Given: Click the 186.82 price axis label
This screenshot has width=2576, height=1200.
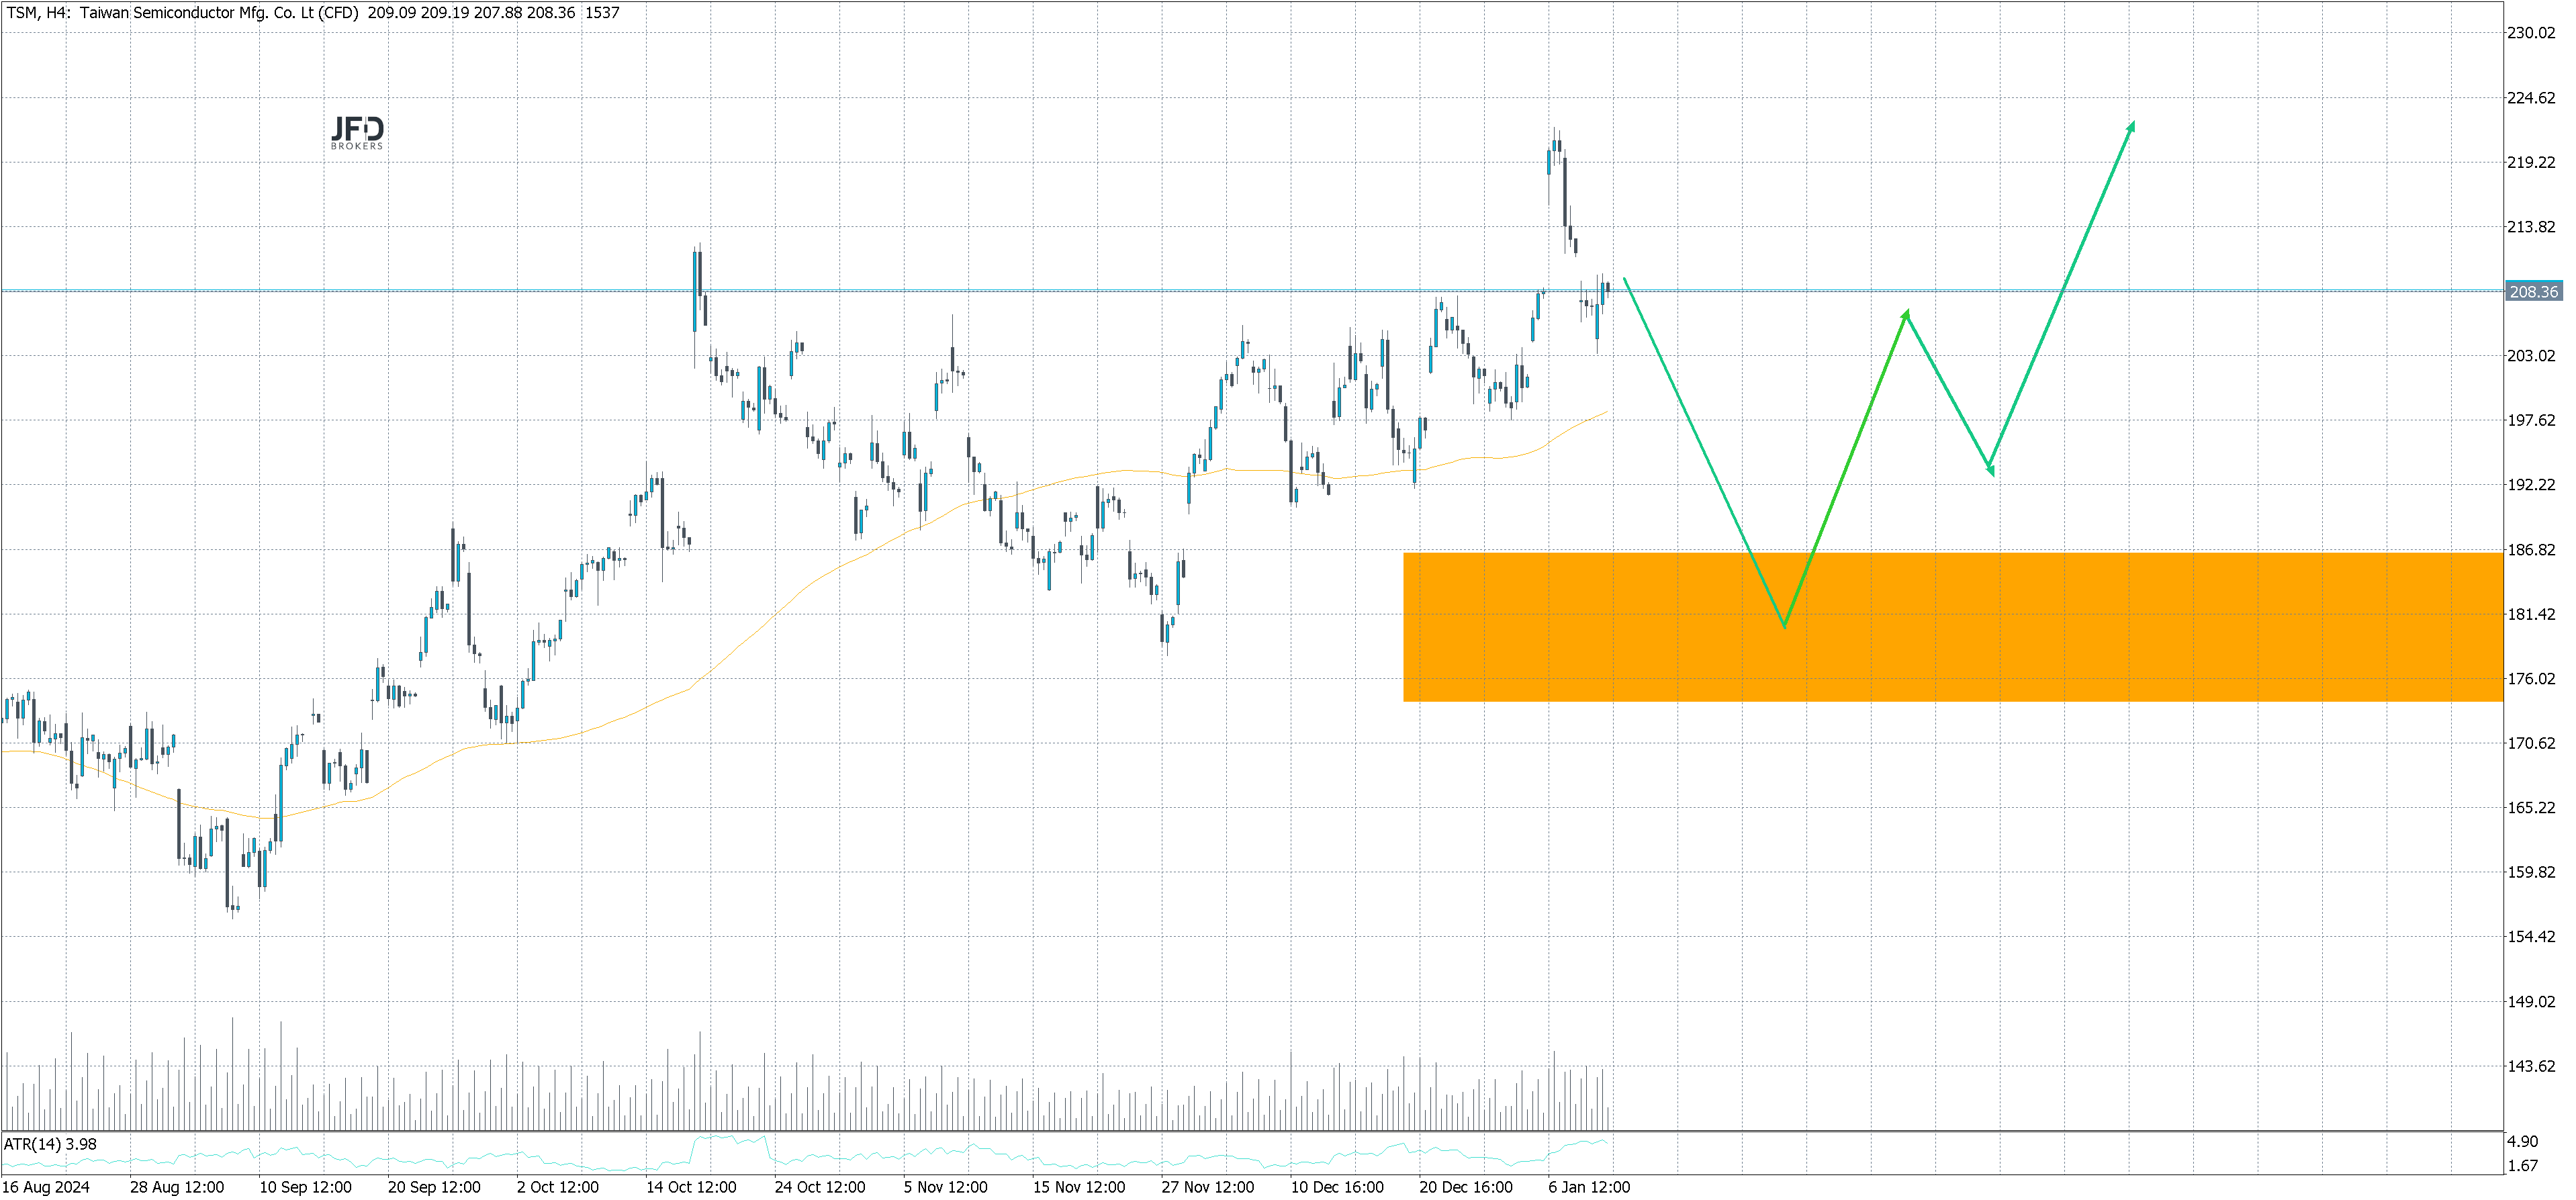Looking at the screenshot, I should [2530, 550].
